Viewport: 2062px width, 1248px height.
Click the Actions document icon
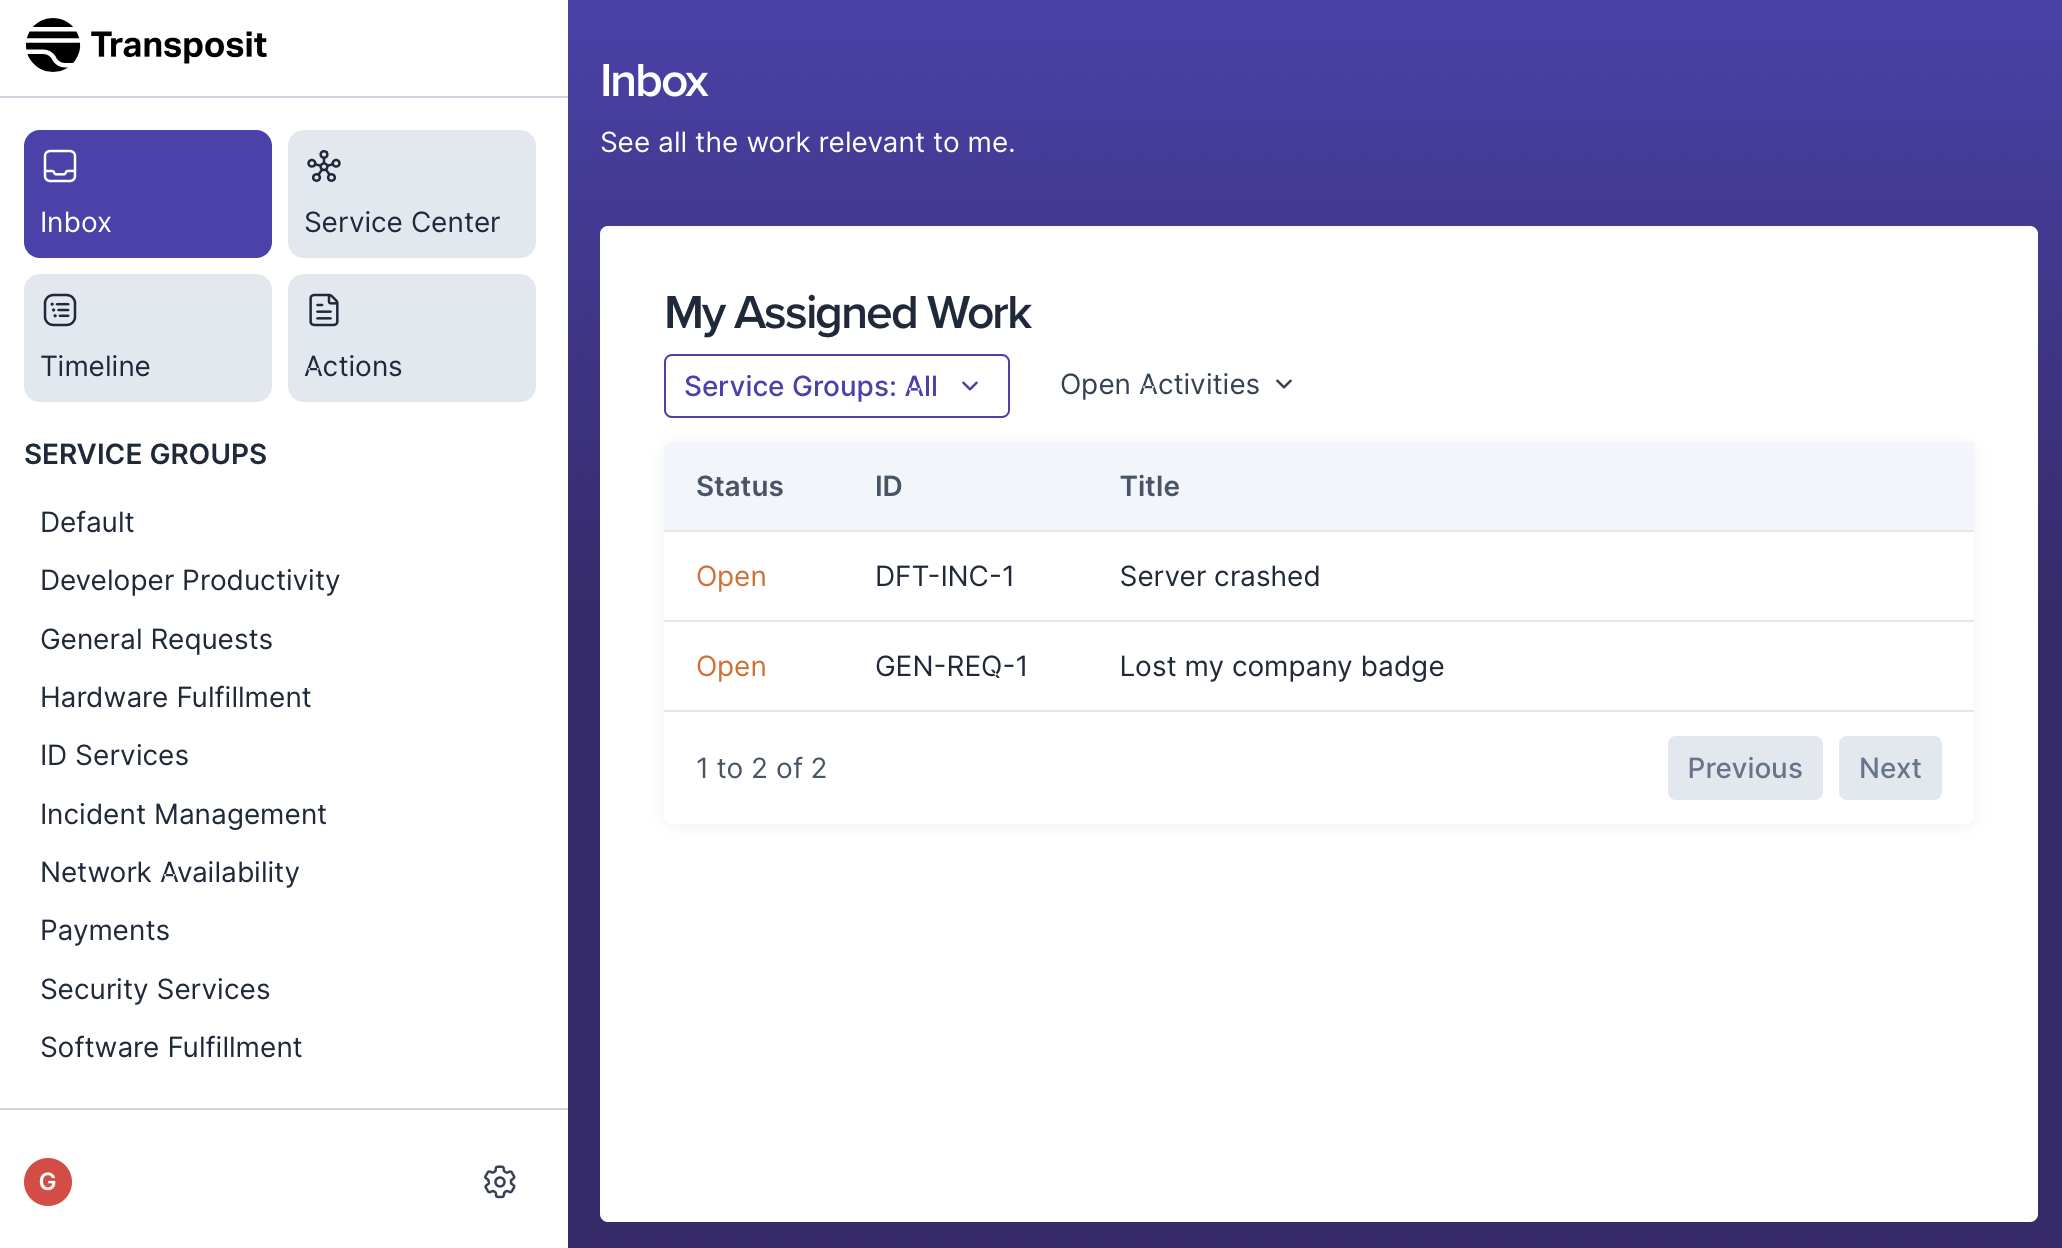324,310
